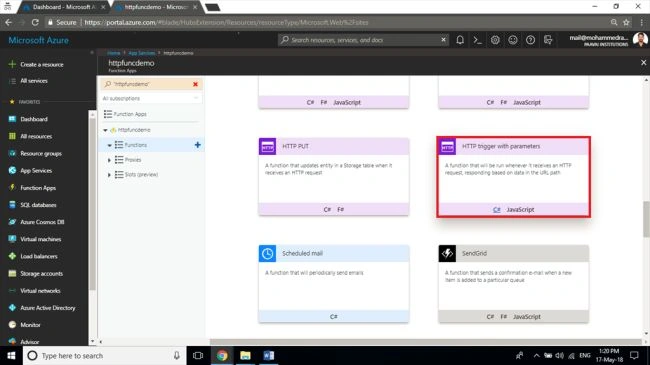650x365 pixels.
Task: Click the feedback smiley icon
Action: (513, 40)
